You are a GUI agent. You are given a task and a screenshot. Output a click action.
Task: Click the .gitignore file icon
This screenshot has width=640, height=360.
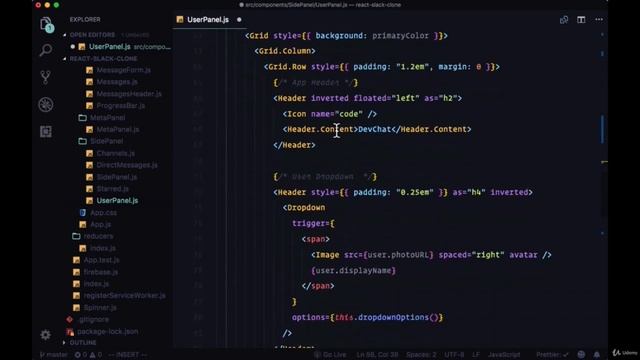[70, 320]
